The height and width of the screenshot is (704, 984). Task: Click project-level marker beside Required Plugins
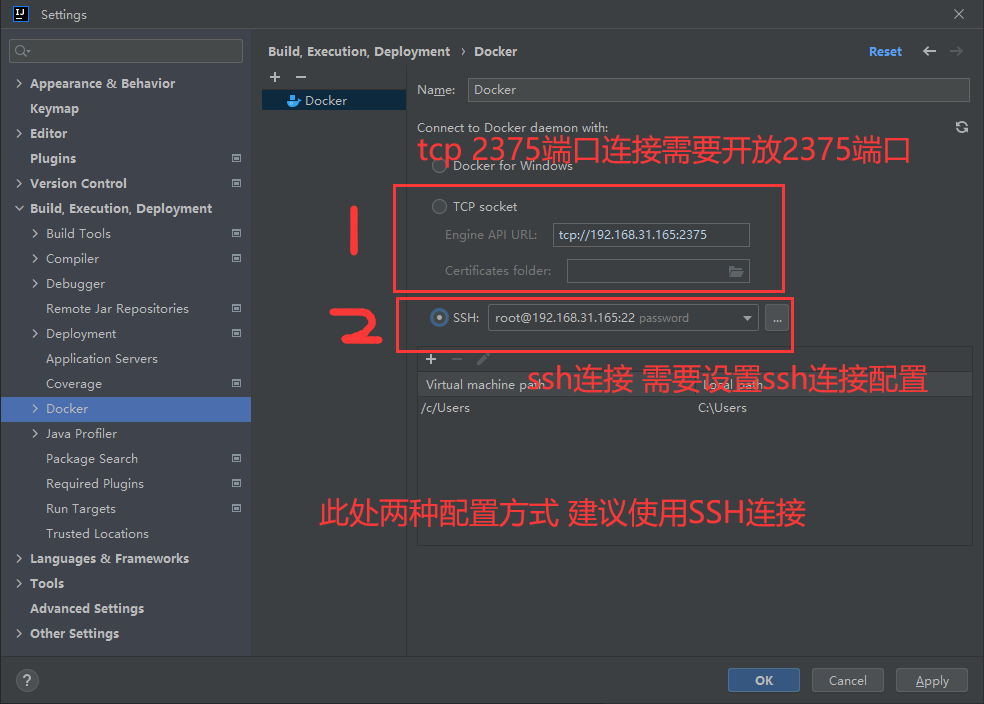[237, 483]
